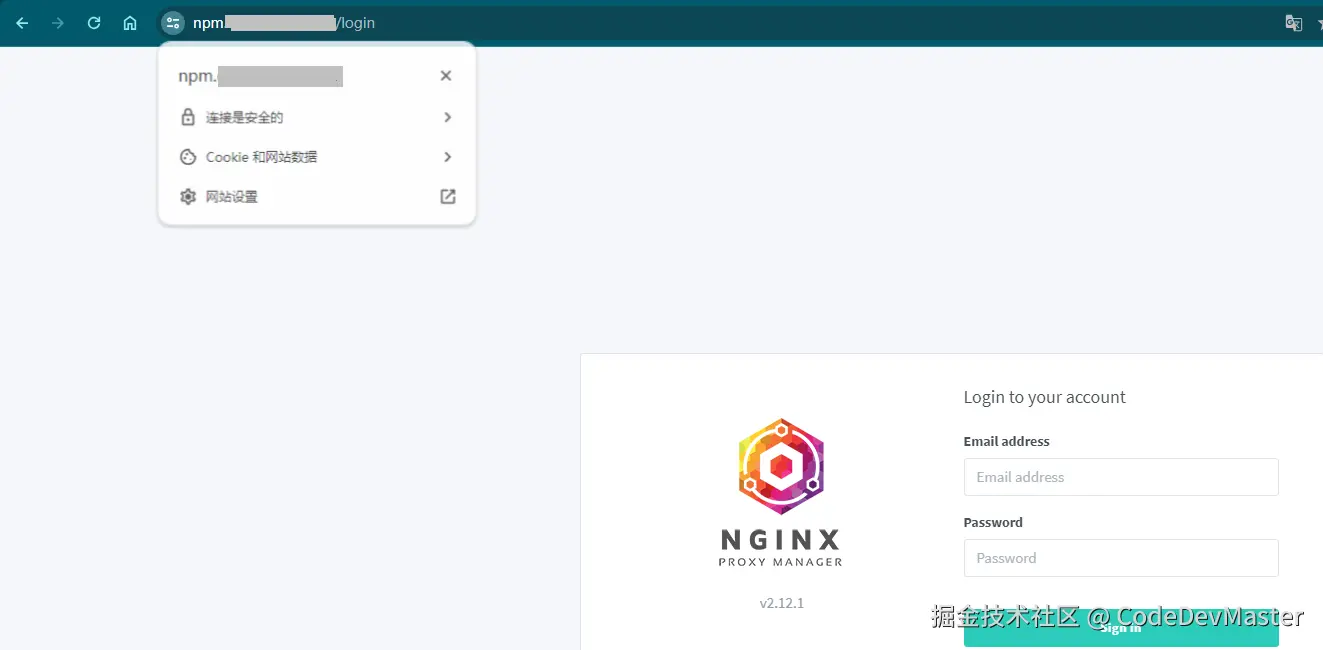Go back to the previous page
Viewport: 1323px width, 650px height.
tap(22, 23)
